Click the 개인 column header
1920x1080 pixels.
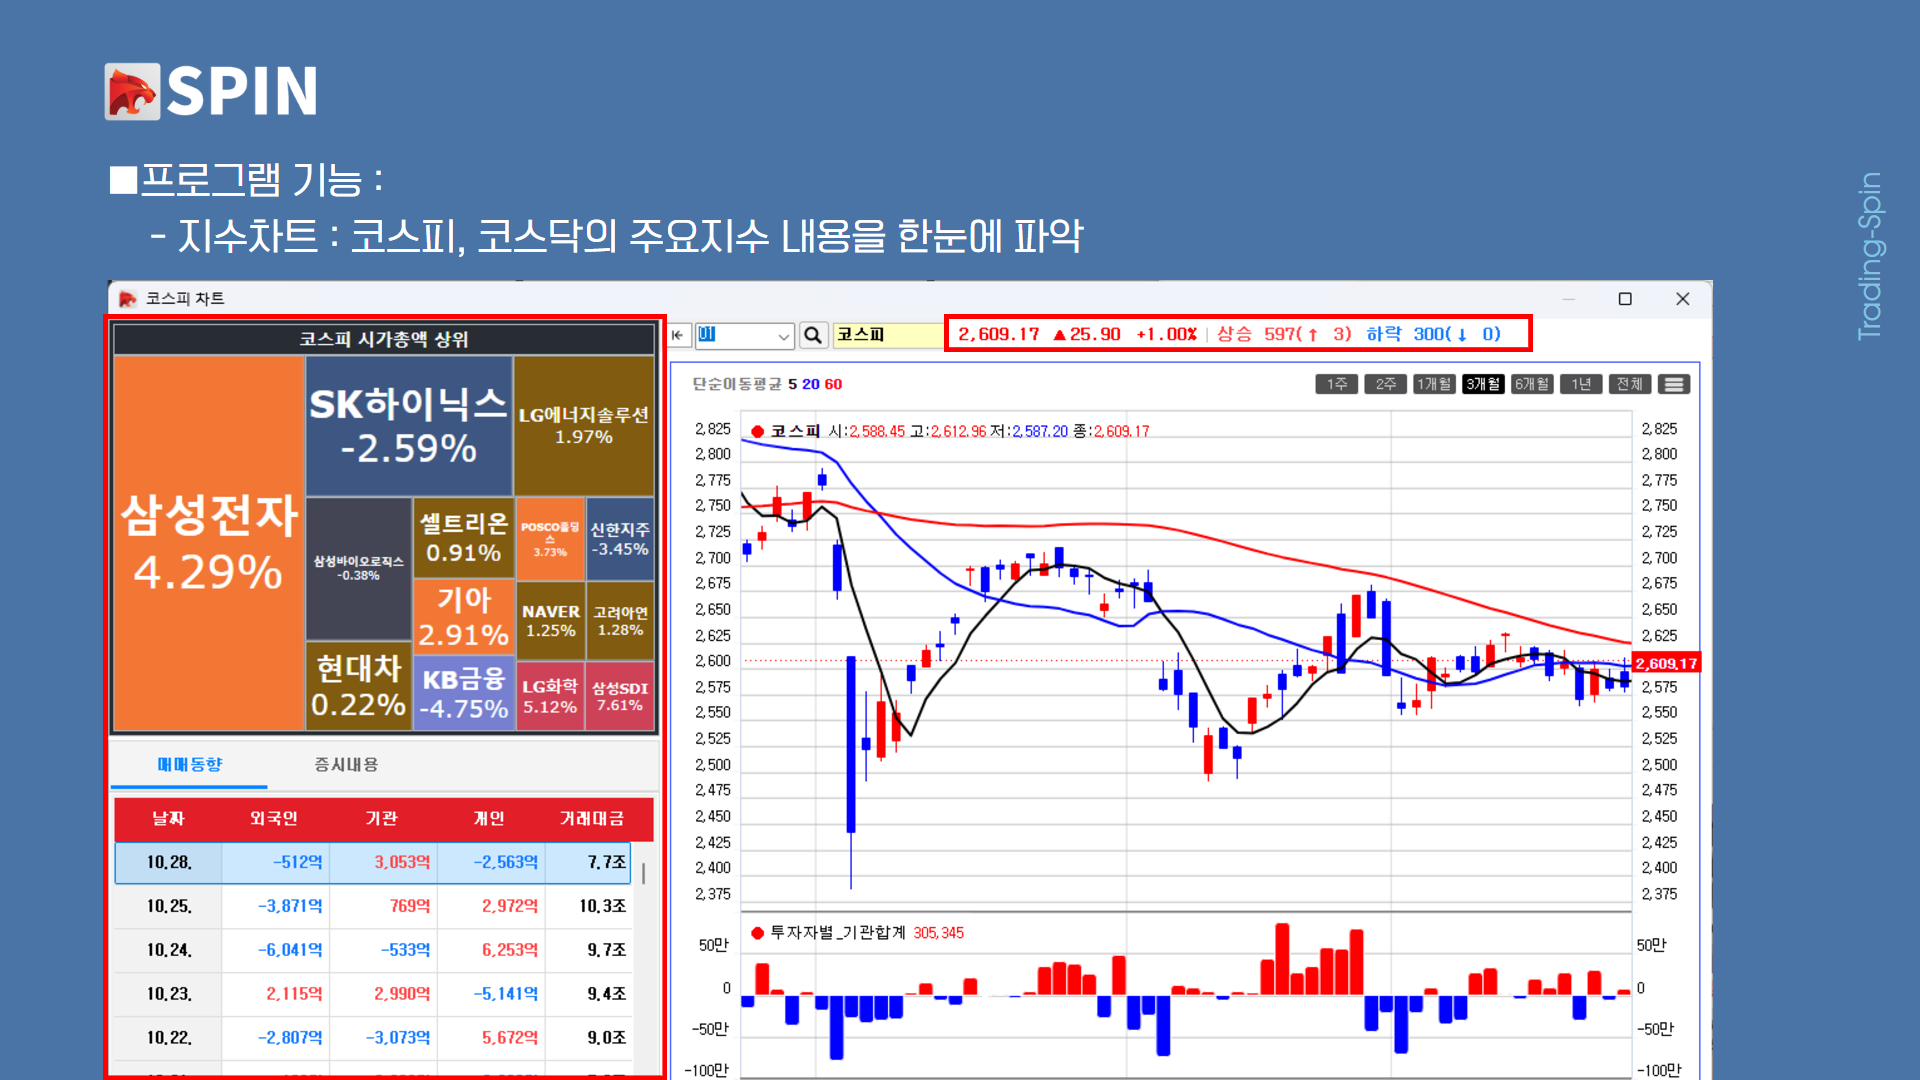click(x=490, y=819)
